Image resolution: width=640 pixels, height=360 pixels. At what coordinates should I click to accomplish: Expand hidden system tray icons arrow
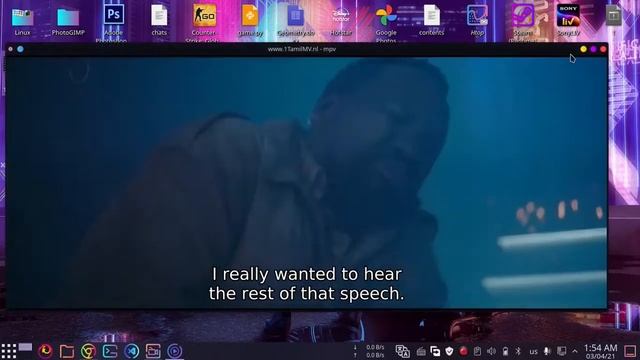click(575, 351)
